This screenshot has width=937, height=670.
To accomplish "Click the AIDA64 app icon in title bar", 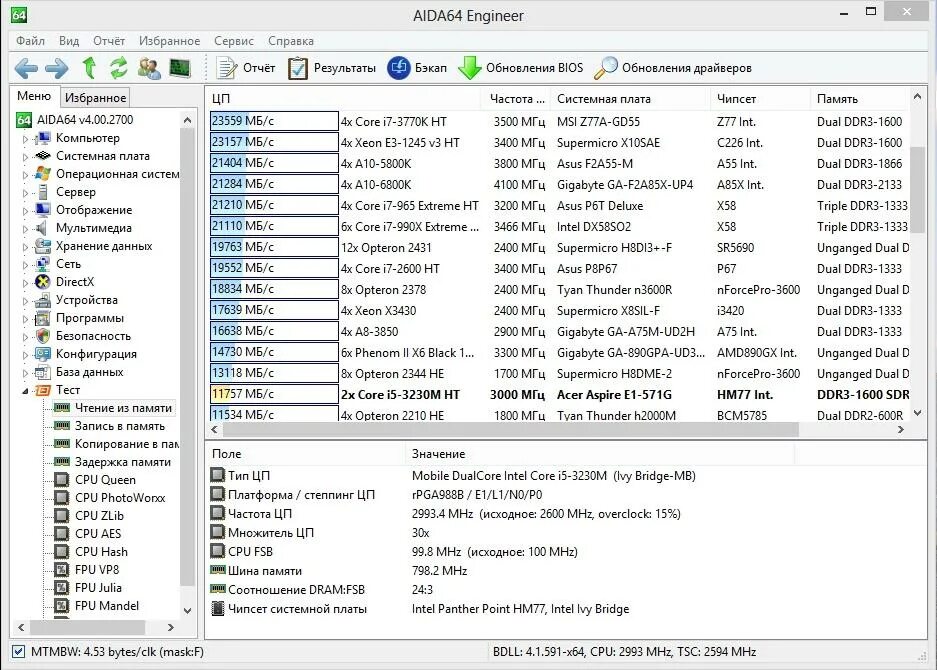I will [x=19, y=15].
